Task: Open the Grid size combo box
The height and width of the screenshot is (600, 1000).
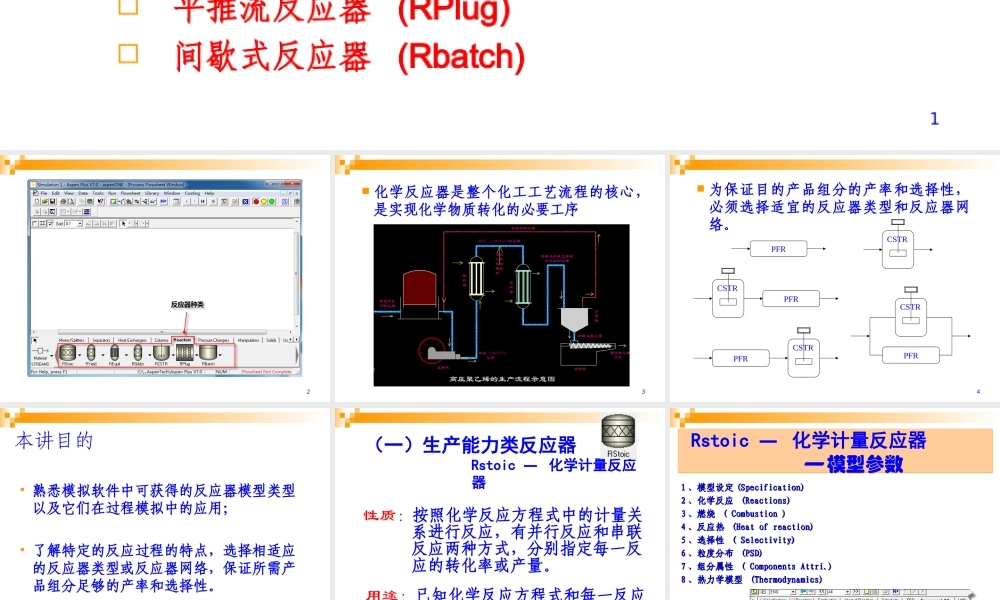Action: point(74,224)
